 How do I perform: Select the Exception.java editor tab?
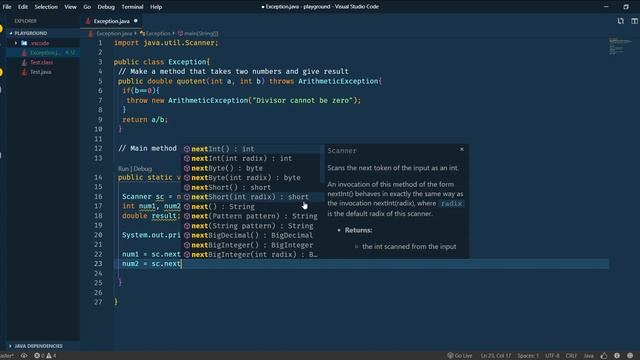tap(111, 21)
